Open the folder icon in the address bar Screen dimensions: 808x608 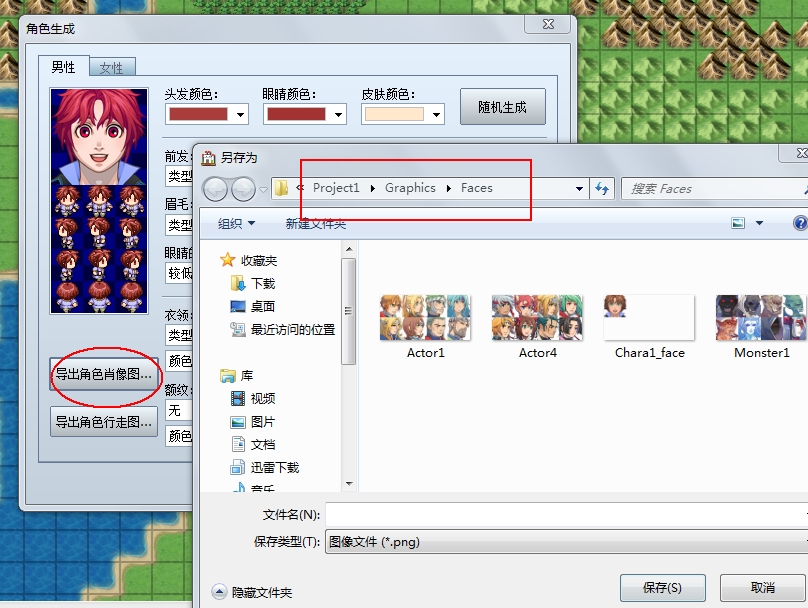[x=281, y=188]
